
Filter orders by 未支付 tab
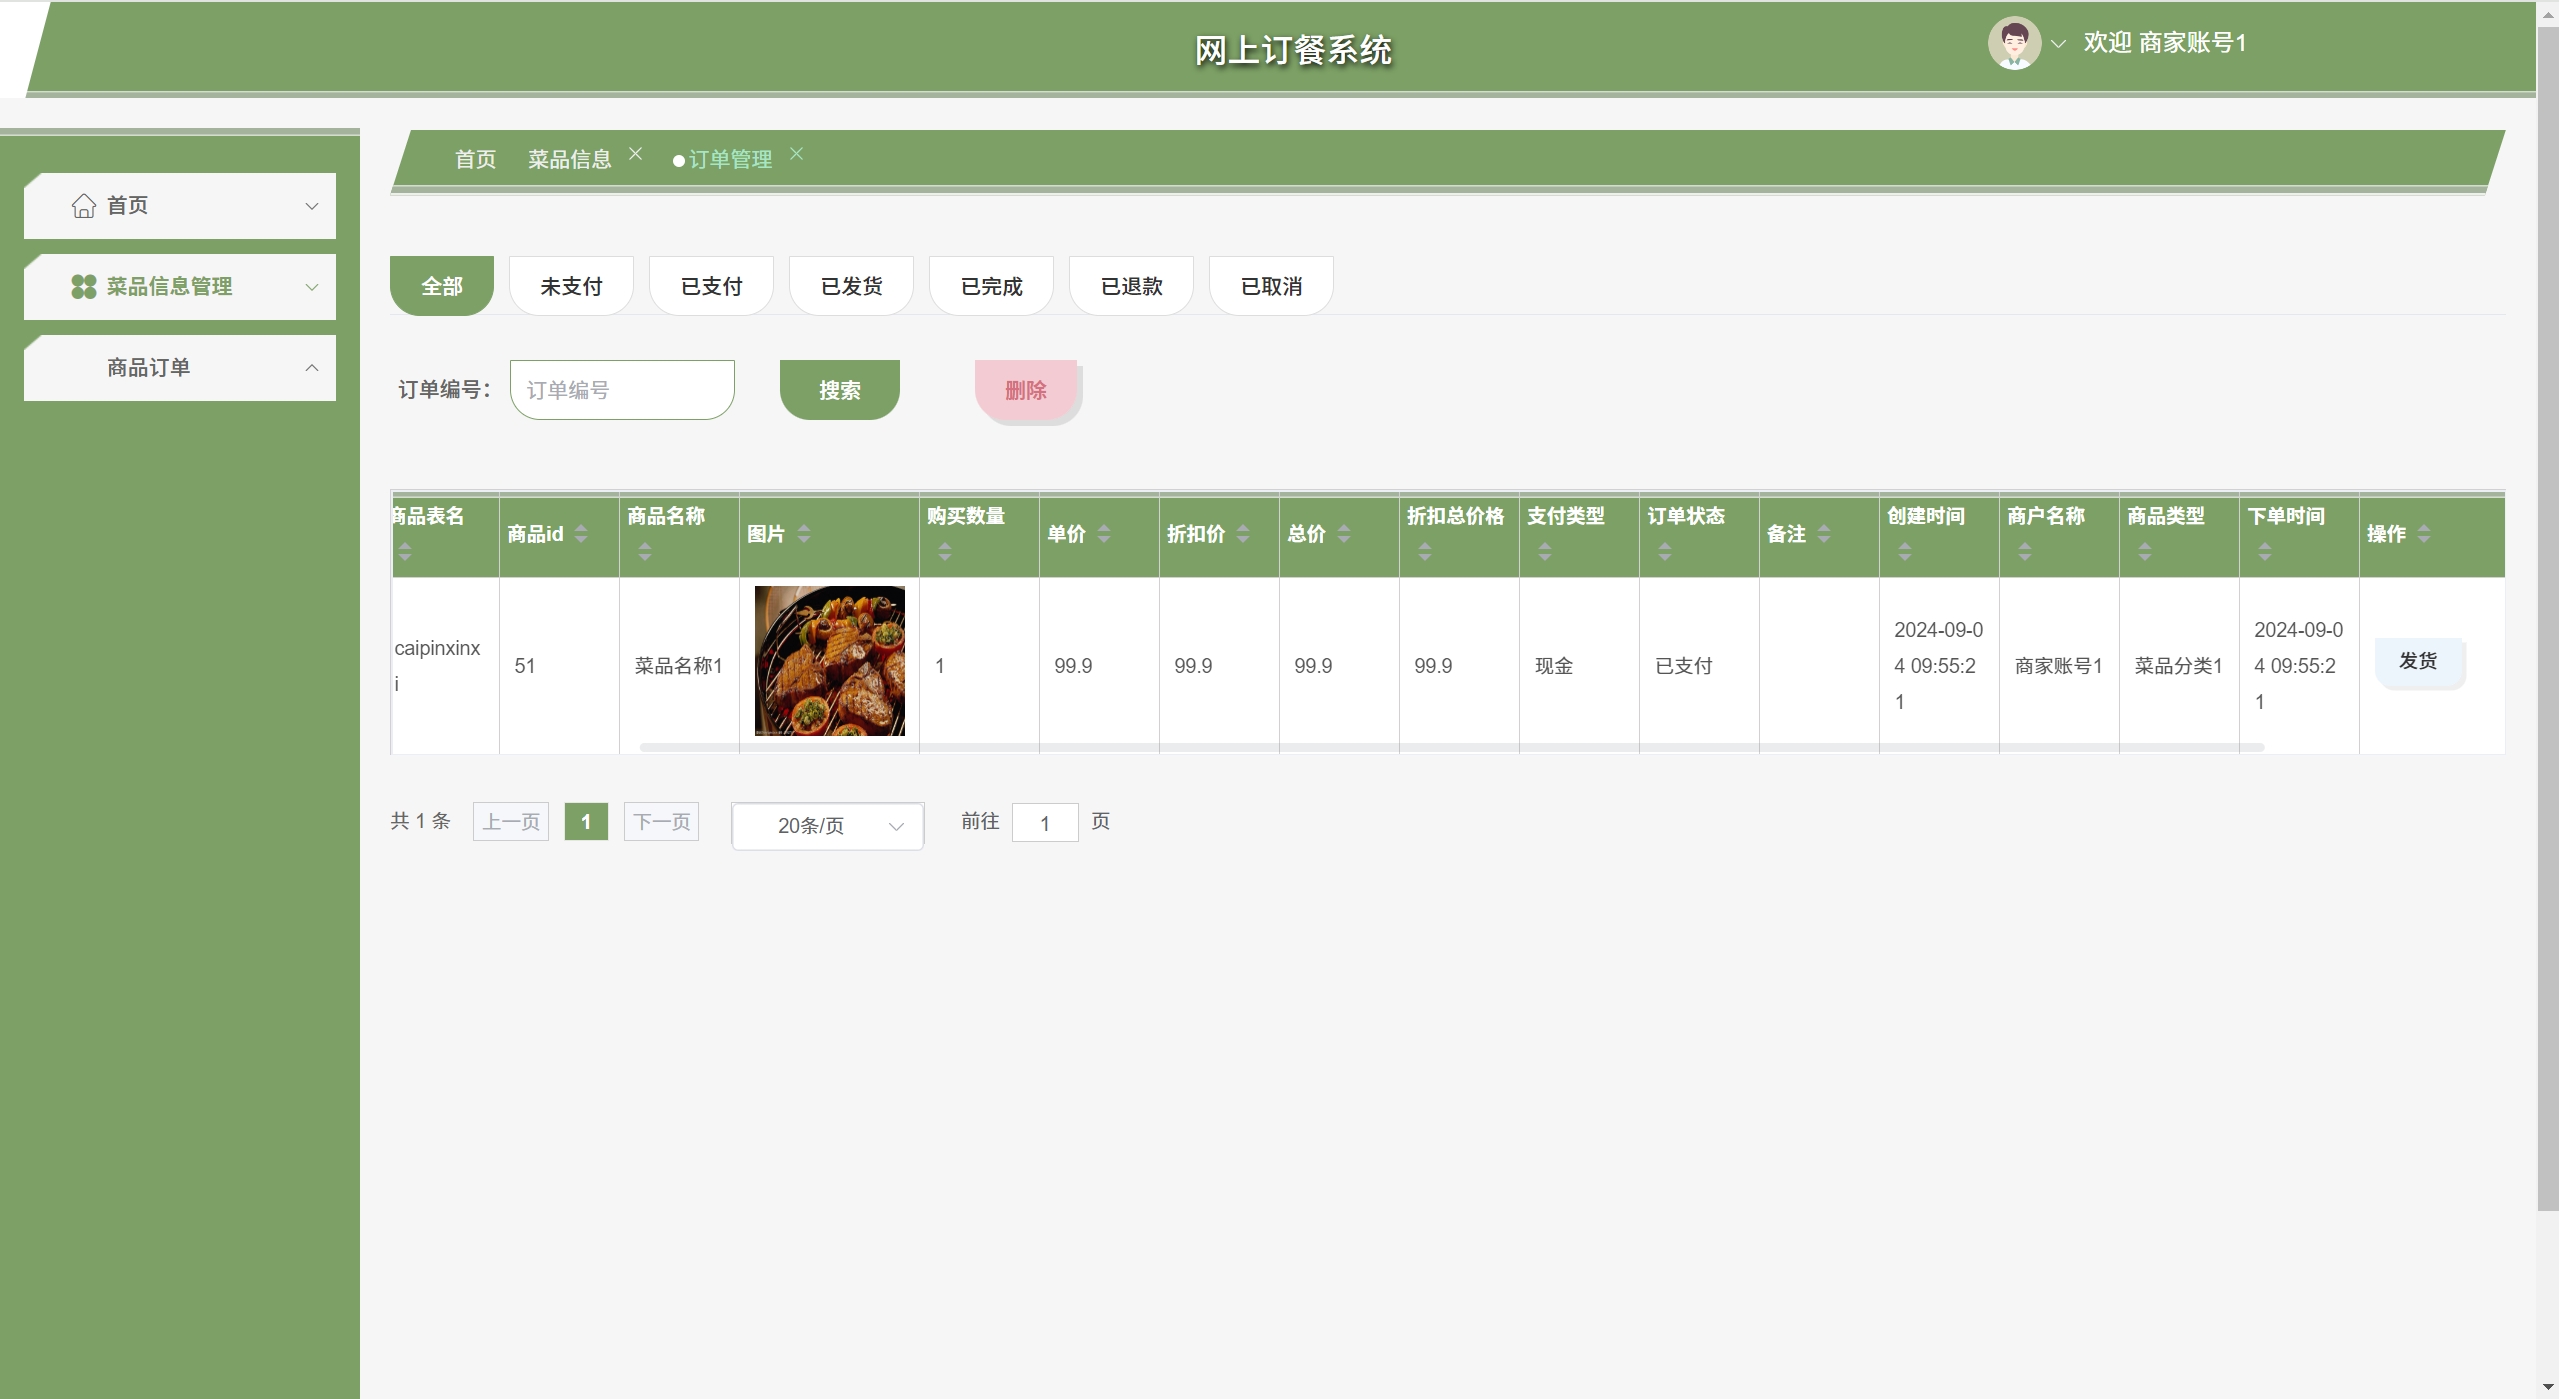click(571, 287)
